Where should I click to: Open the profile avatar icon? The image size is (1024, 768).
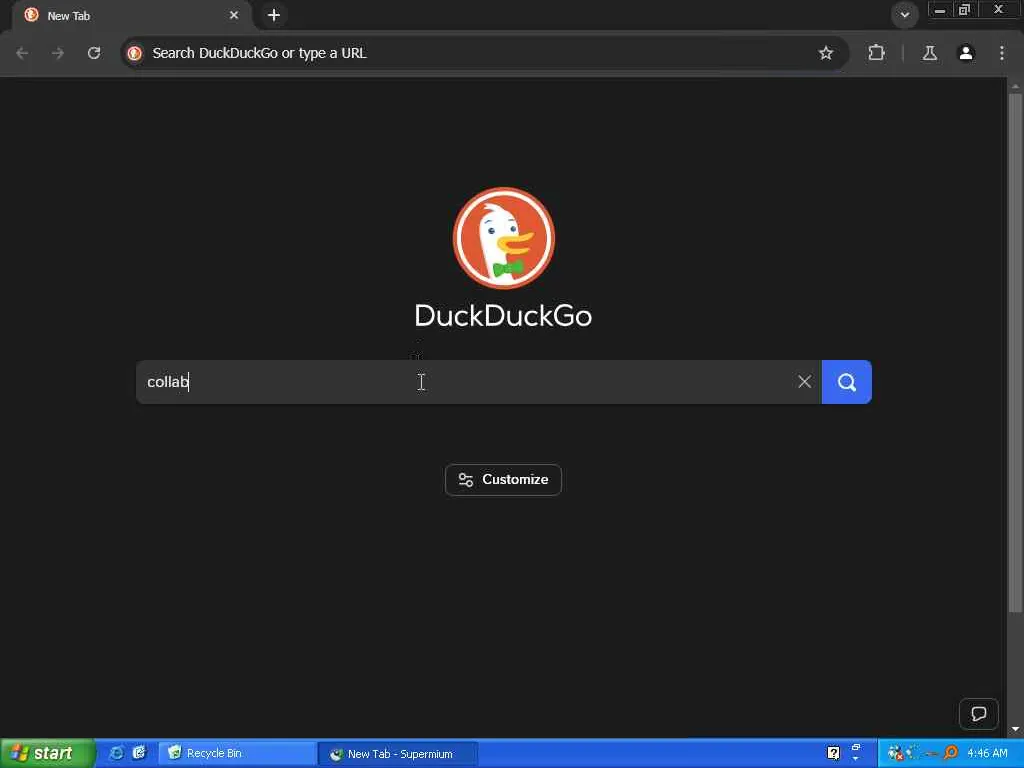coord(966,53)
